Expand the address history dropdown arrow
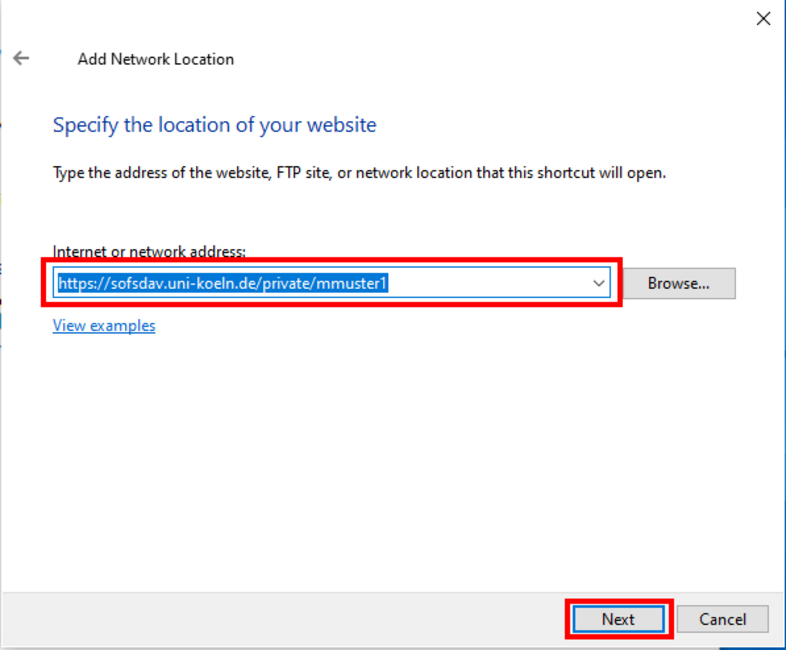The image size is (786, 650). coord(599,283)
